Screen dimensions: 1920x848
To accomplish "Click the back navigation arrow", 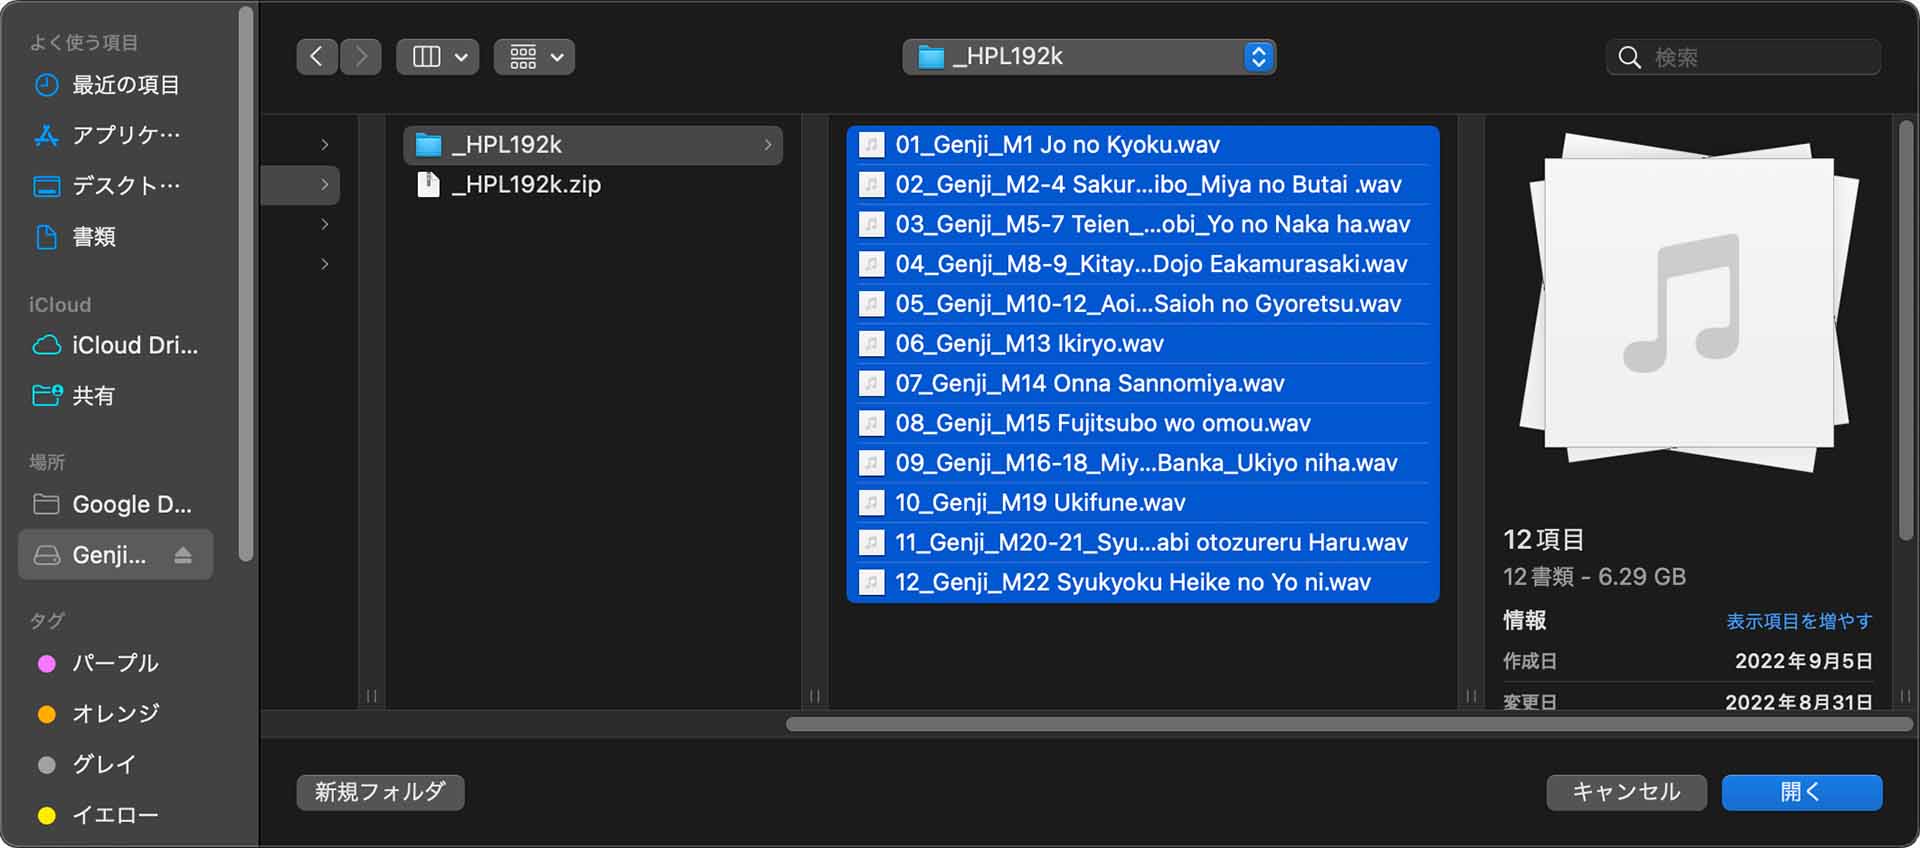I will tap(317, 57).
